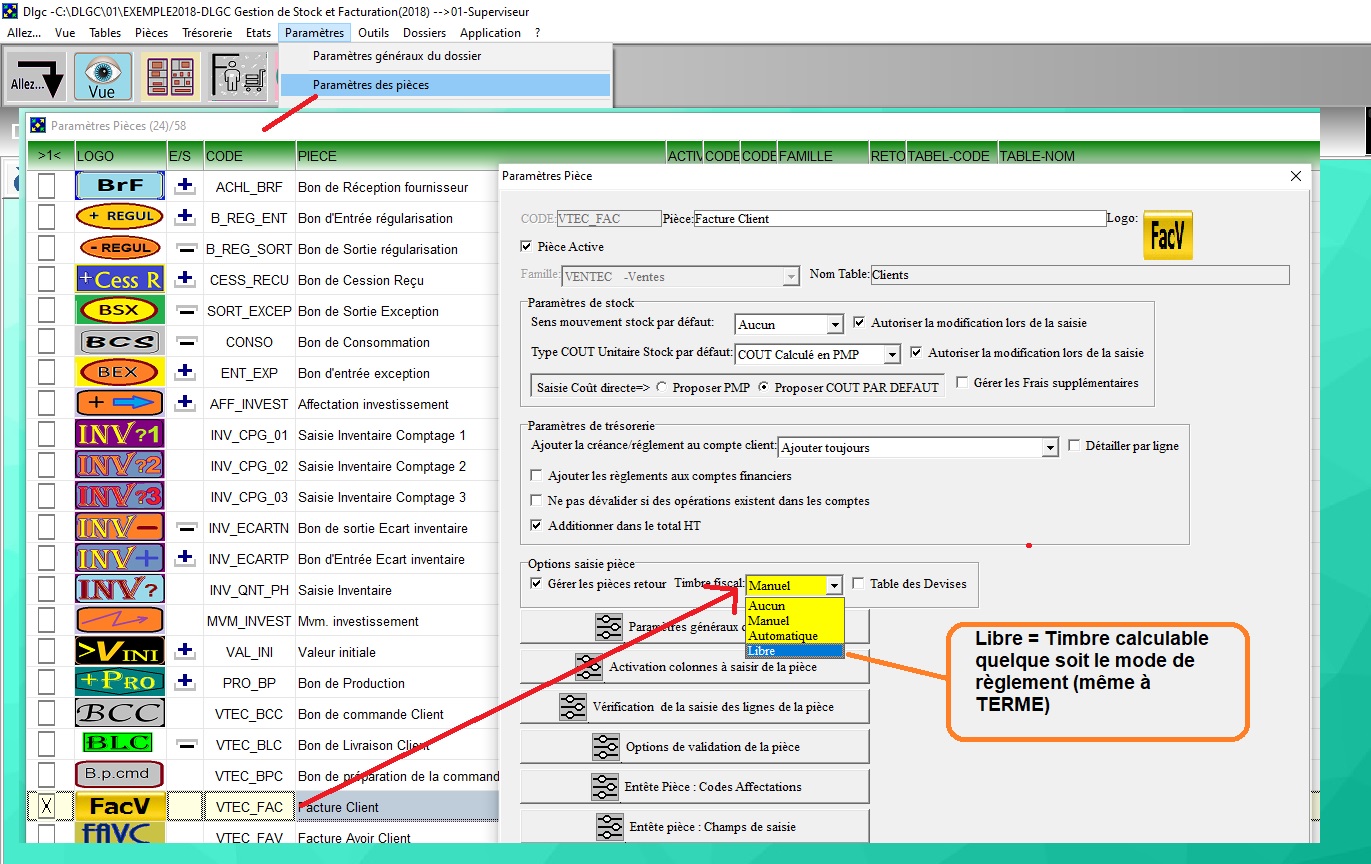Click Vérification de la saisie des lignes

(x=695, y=707)
